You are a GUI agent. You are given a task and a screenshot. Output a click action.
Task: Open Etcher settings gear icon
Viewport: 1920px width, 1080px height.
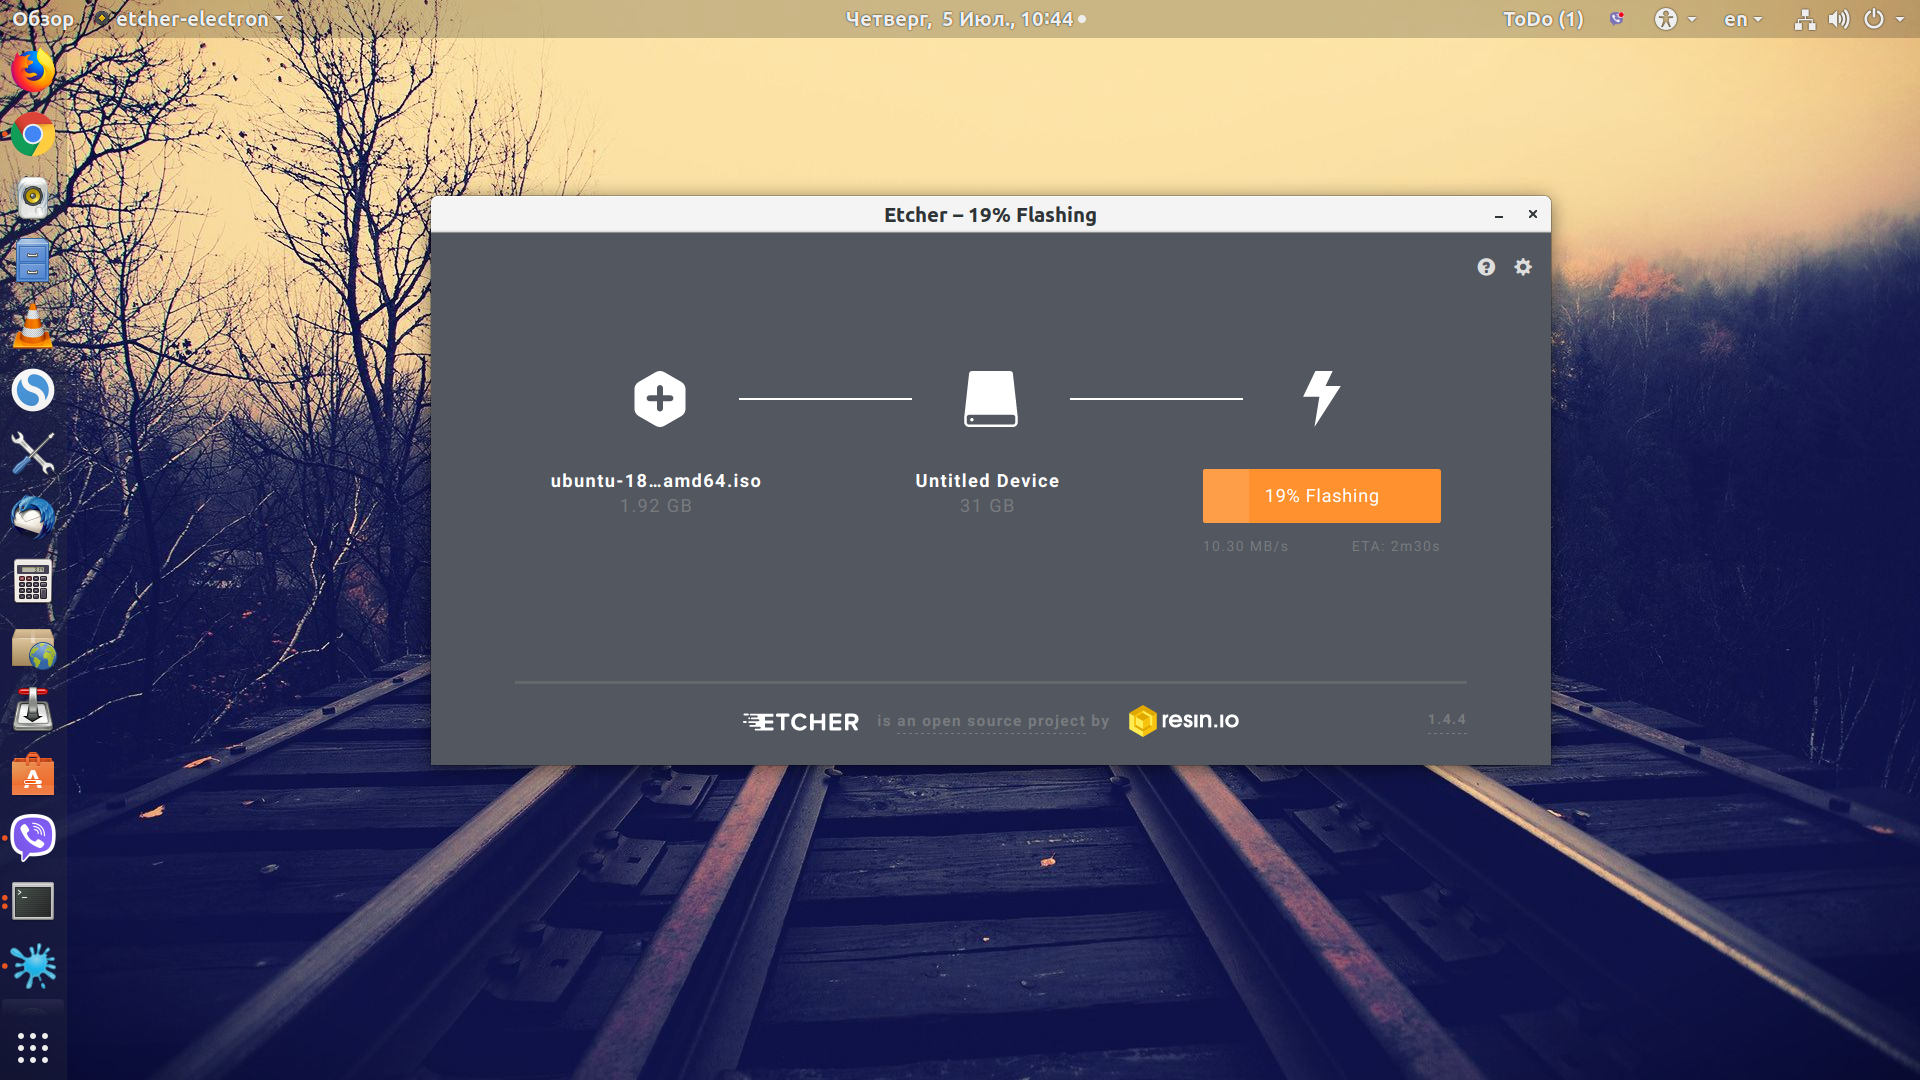point(1523,267)
